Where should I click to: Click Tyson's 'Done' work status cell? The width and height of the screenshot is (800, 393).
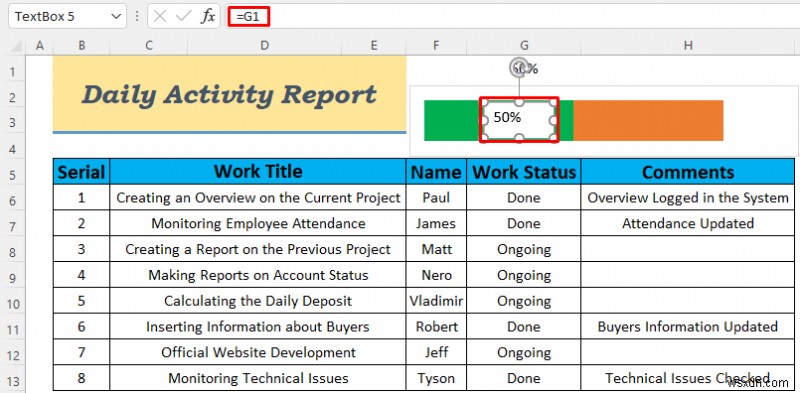(x=523, y=378)
